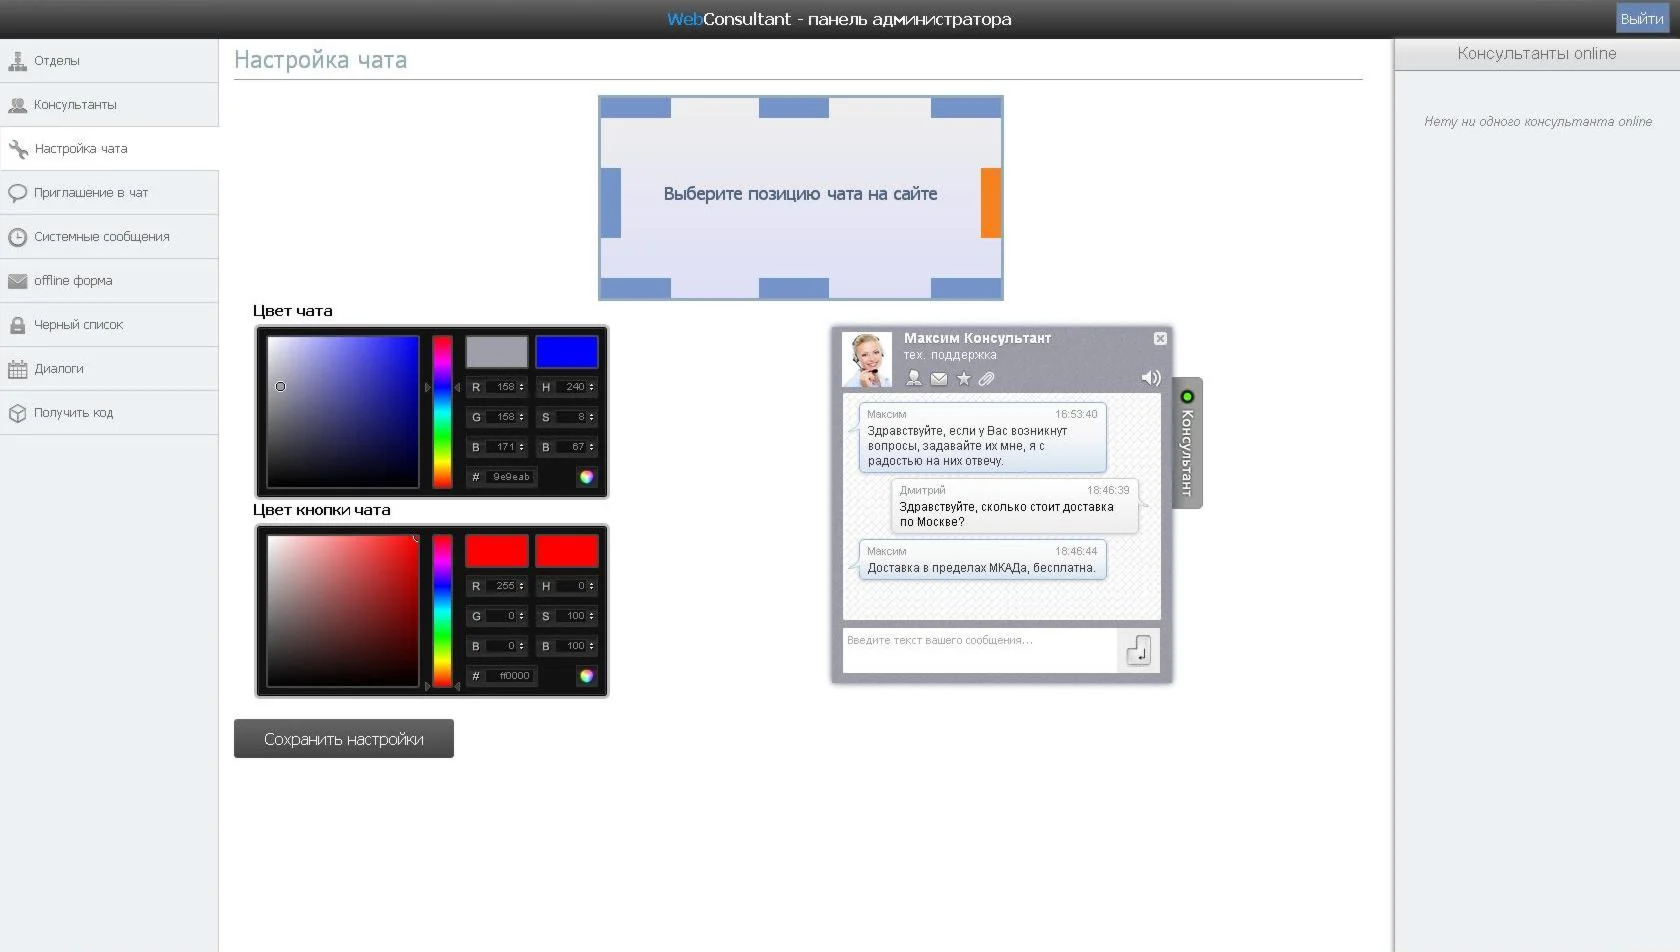Screen dimensions: 1680x952
Task: Click the person icon in chat header
Action: pyautogui.click(x=914, y=379)
